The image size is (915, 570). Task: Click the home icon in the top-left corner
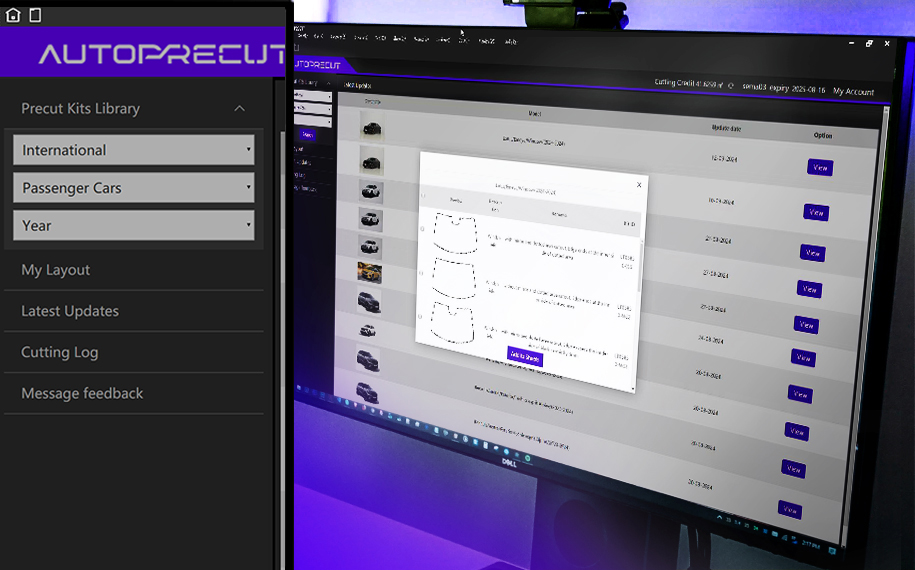click(13, 15)
